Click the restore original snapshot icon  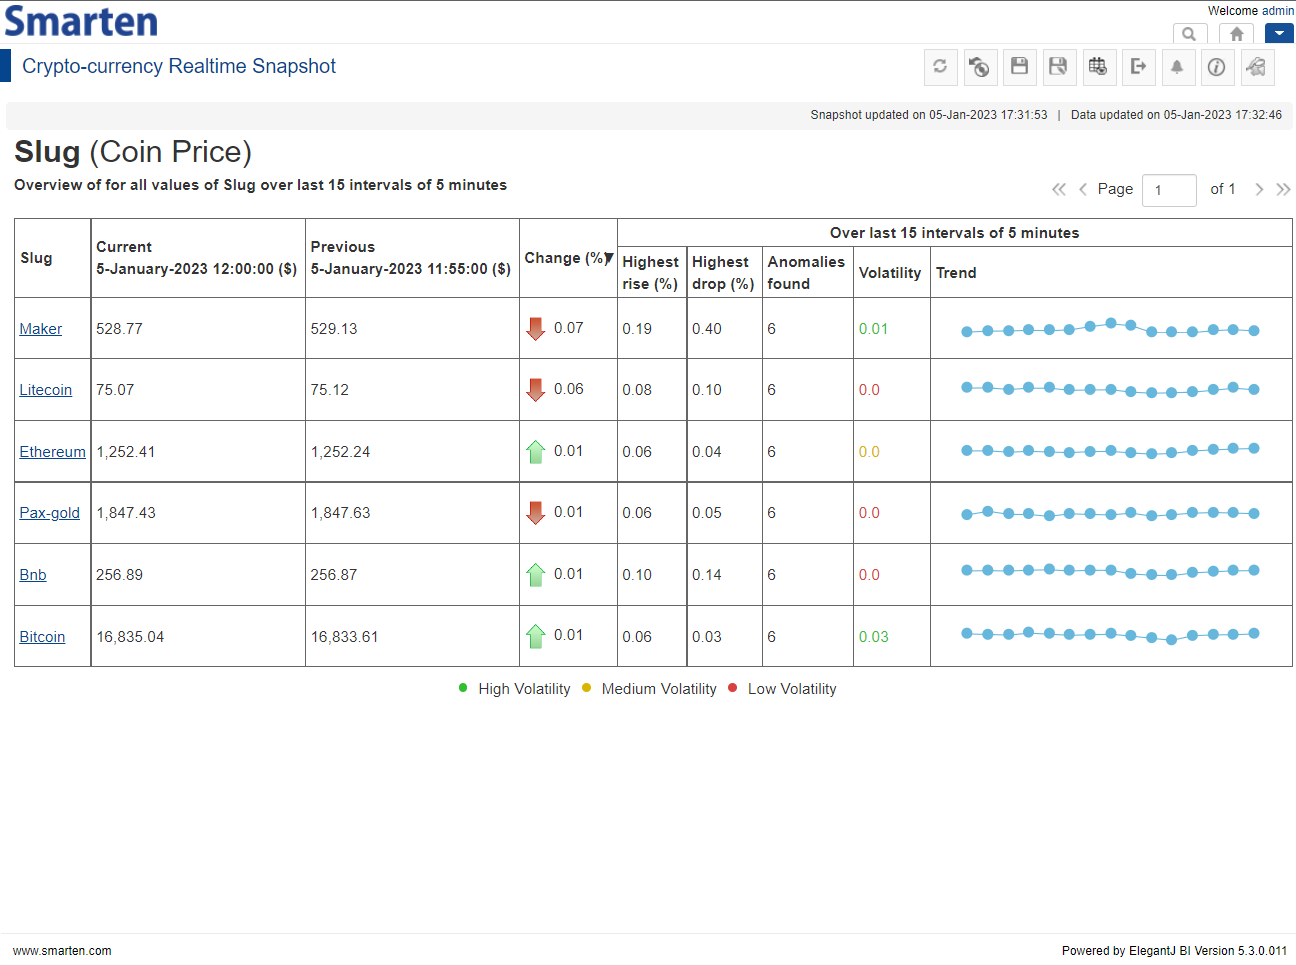980,67
